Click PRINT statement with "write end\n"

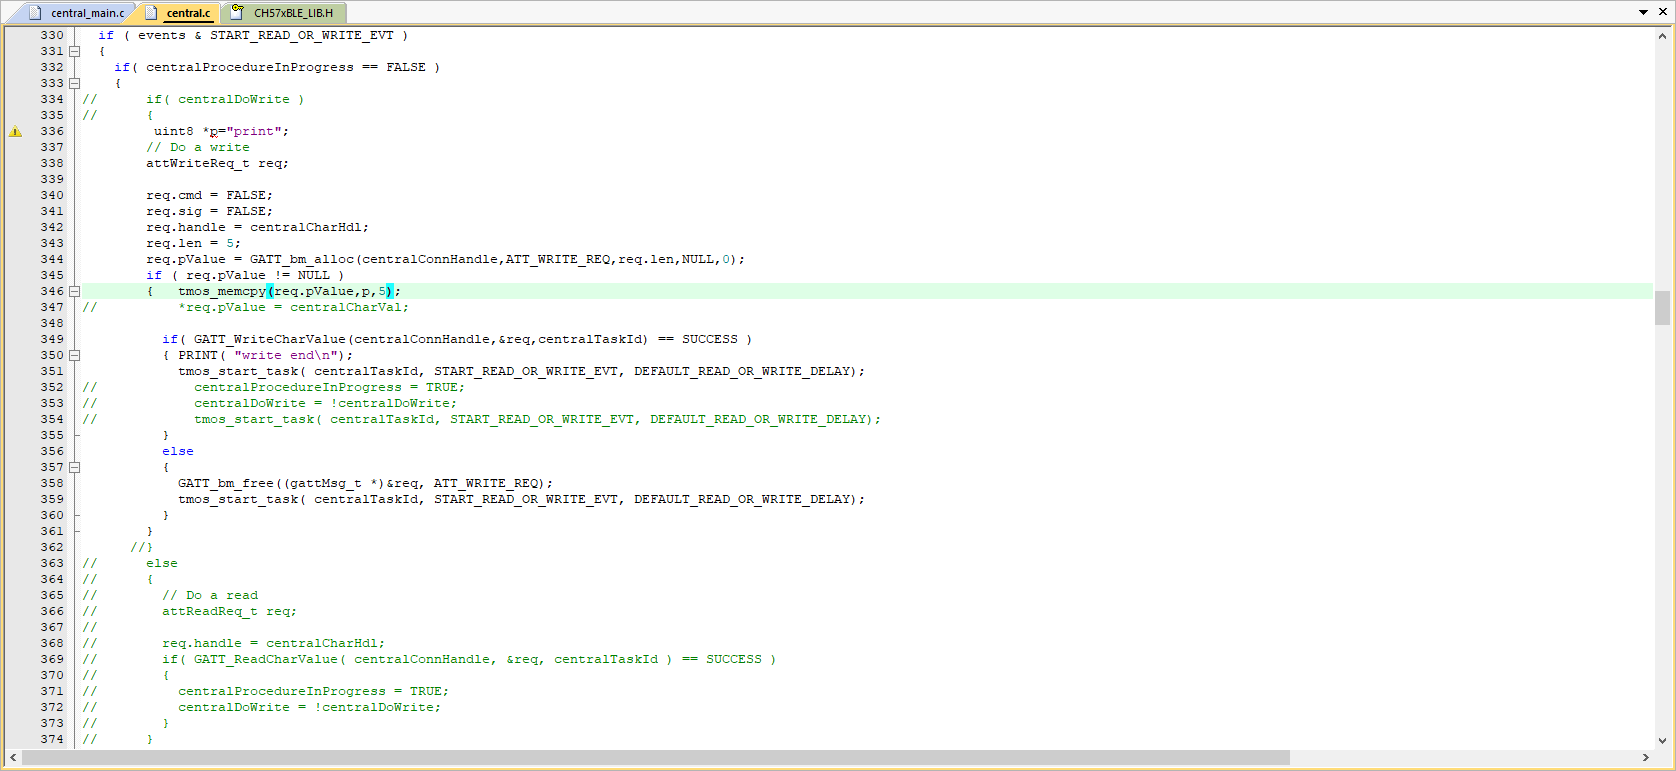pyautogui.click(x=266, y=355)
